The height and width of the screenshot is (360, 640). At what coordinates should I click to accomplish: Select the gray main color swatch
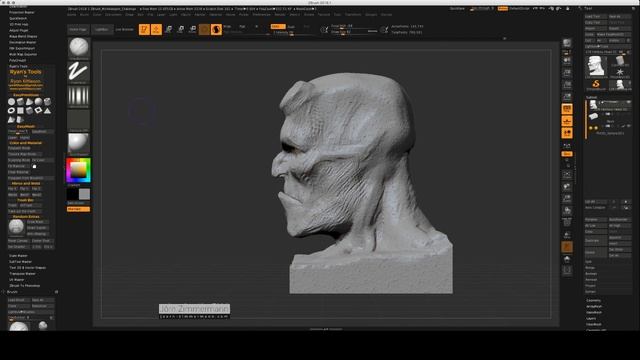84,194
